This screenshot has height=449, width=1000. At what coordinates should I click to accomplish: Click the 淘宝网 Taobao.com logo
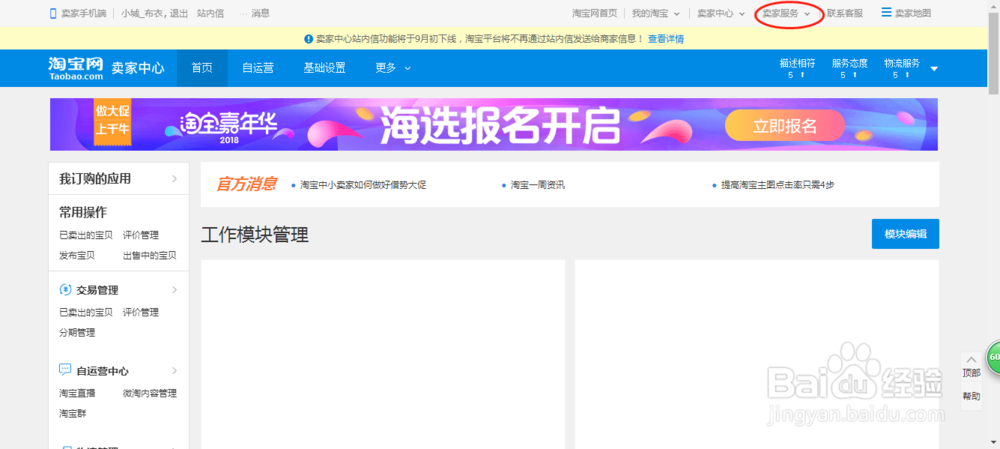point(75,68)
